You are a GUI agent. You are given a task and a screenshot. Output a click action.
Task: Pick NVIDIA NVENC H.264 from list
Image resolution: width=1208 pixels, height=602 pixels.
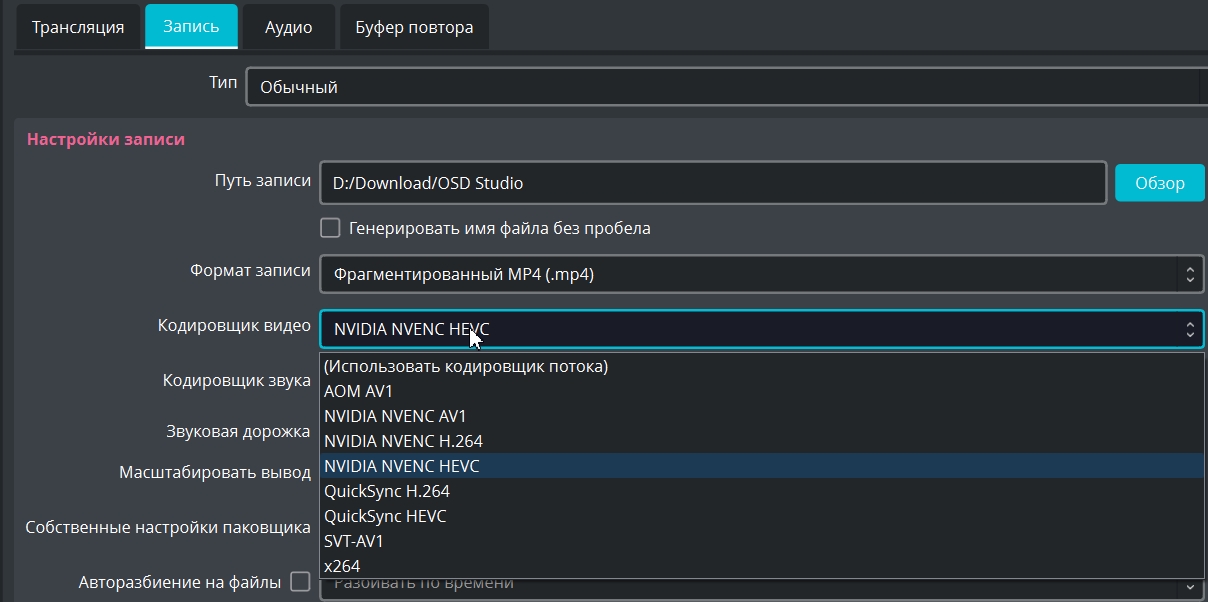pyautogui.click(x=403, y=441)
